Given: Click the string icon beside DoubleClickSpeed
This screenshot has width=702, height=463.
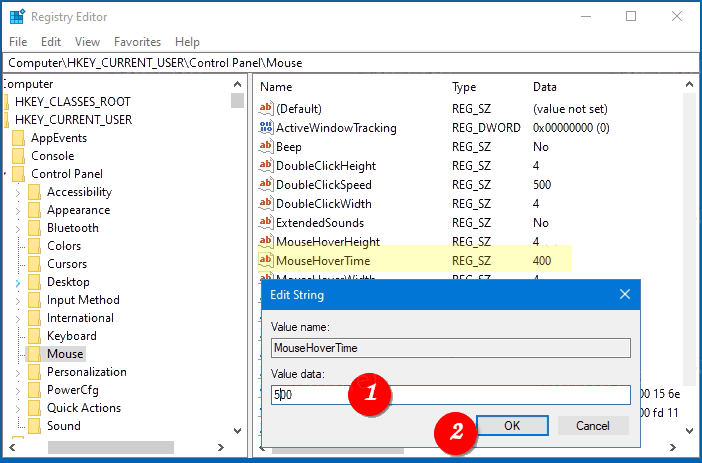Looking at the screenshot, I should [x=265, y=184].
